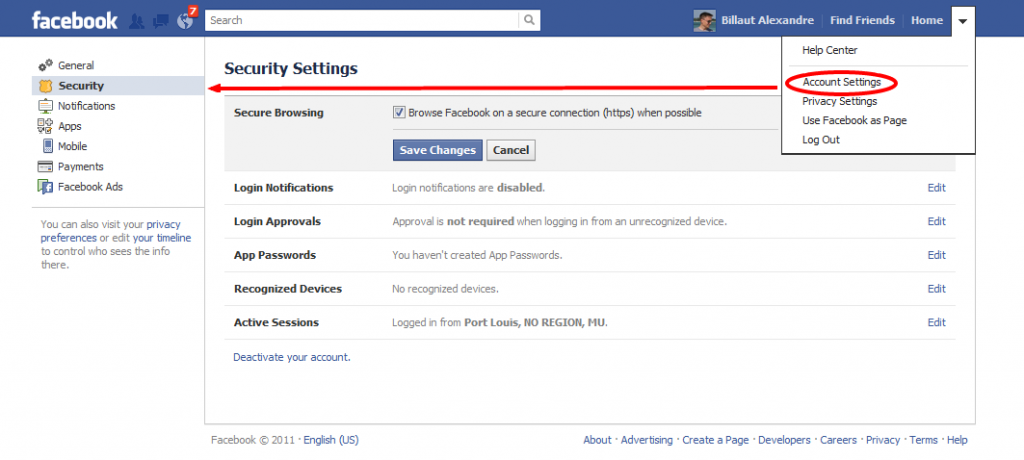Collapse the account dropdown arrow
Screen dimensions: 1024x460
962,21
